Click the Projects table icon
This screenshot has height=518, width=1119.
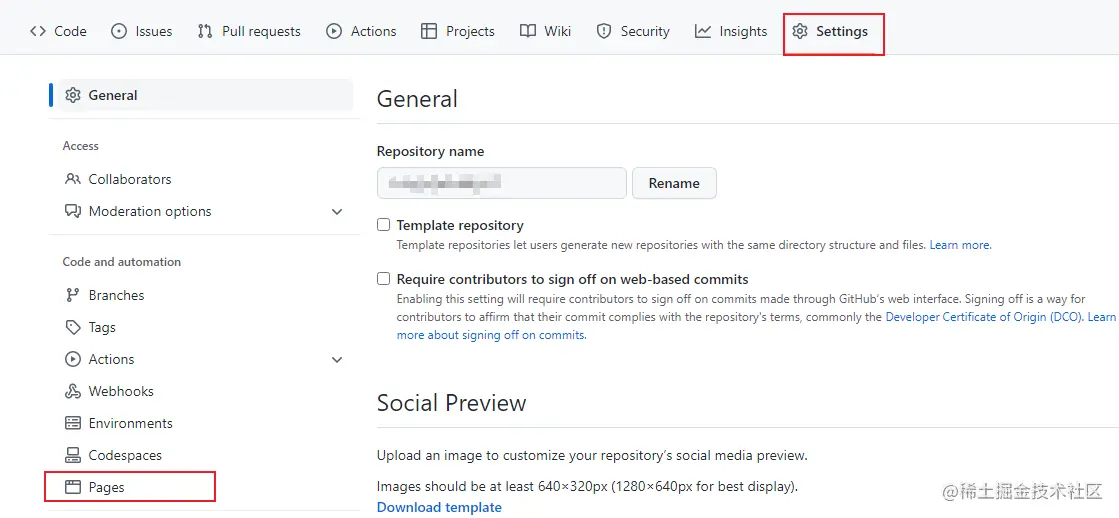tap(429, 31)
